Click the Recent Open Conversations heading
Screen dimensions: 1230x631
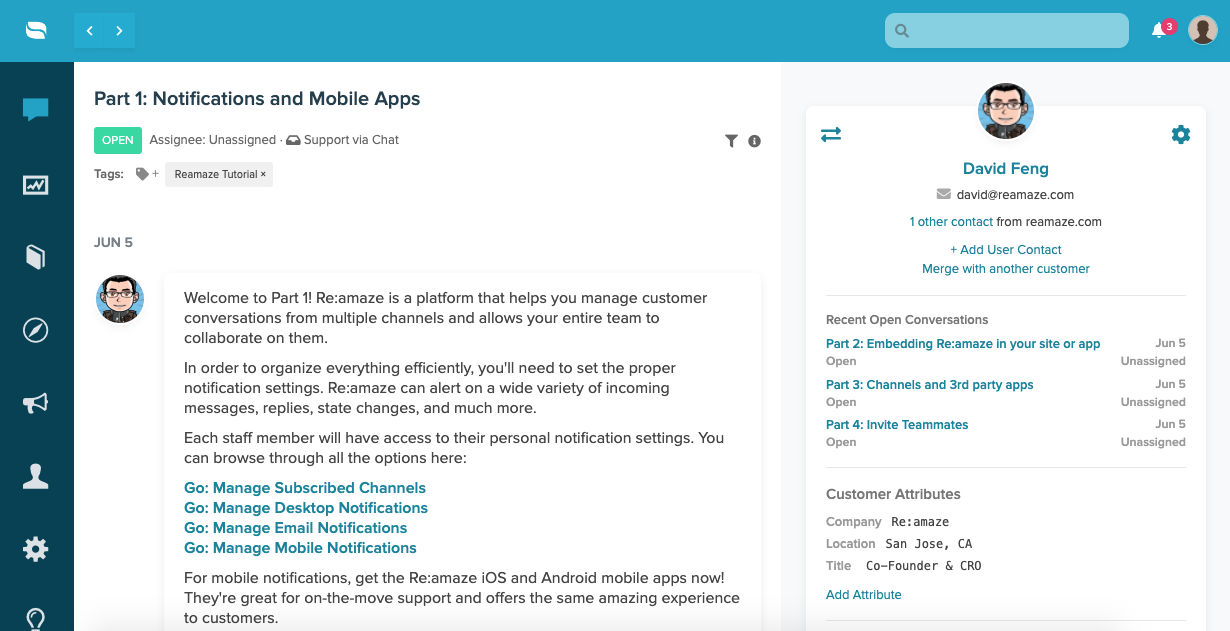tap(907, 320)
